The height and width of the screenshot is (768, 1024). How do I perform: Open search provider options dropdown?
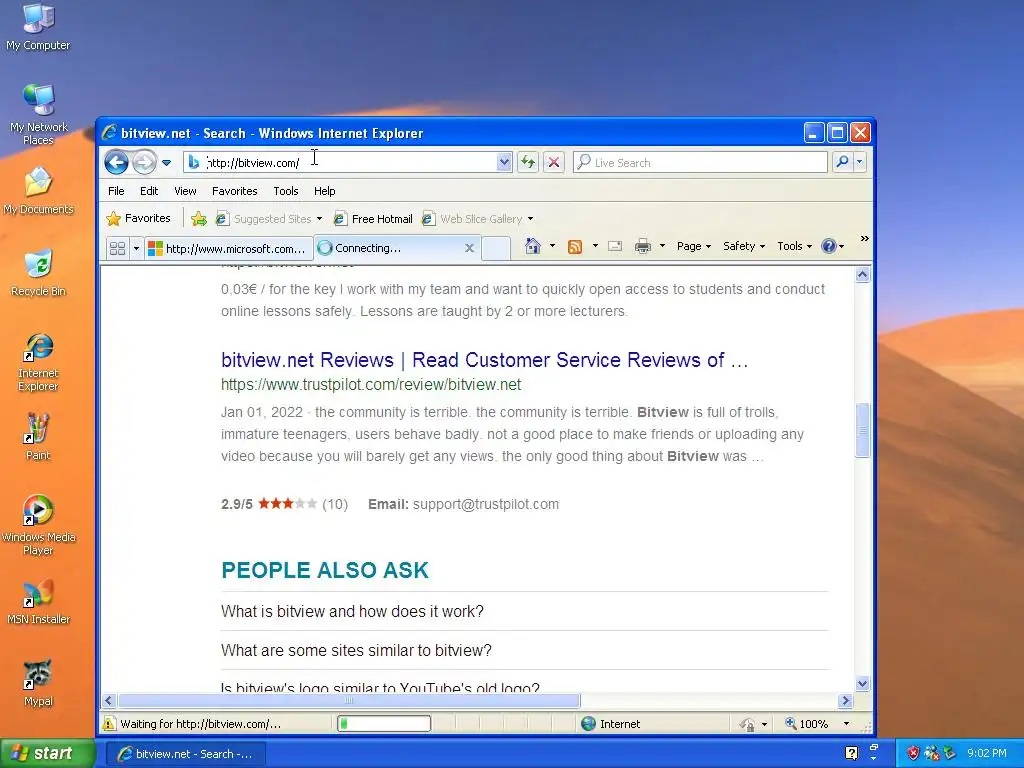pos(859,161)
